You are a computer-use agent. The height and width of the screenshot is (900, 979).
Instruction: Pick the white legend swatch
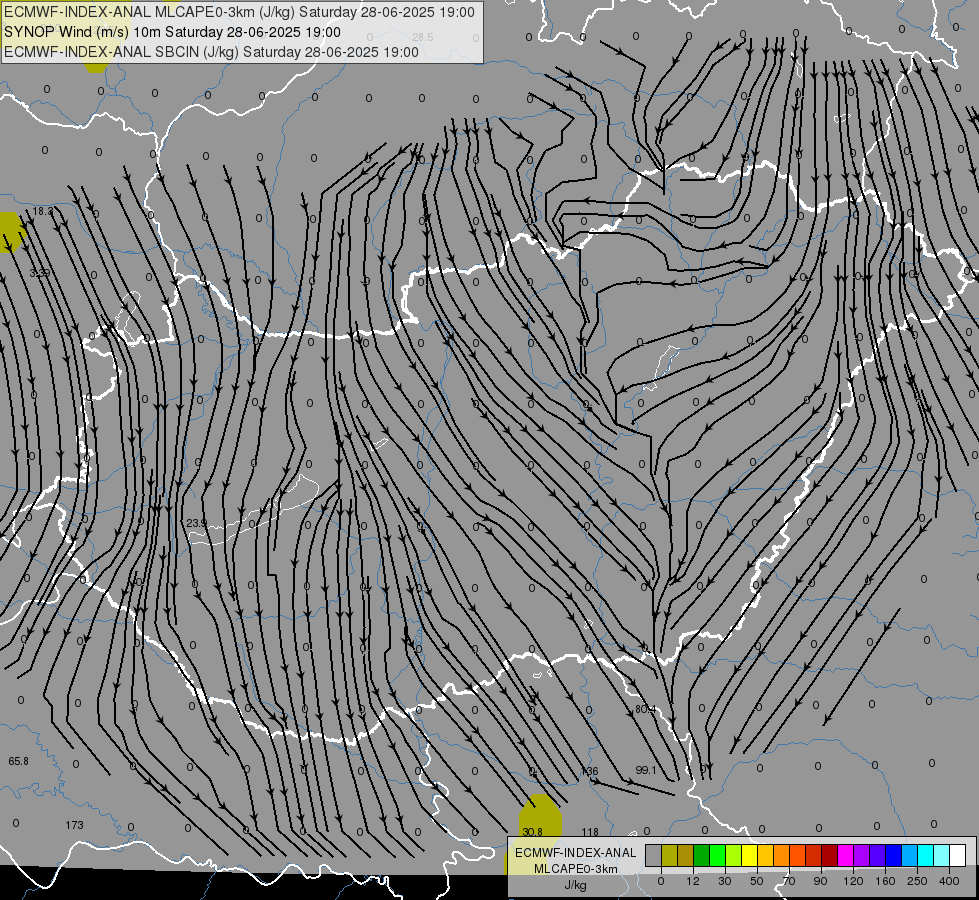(x=957, y=855)
